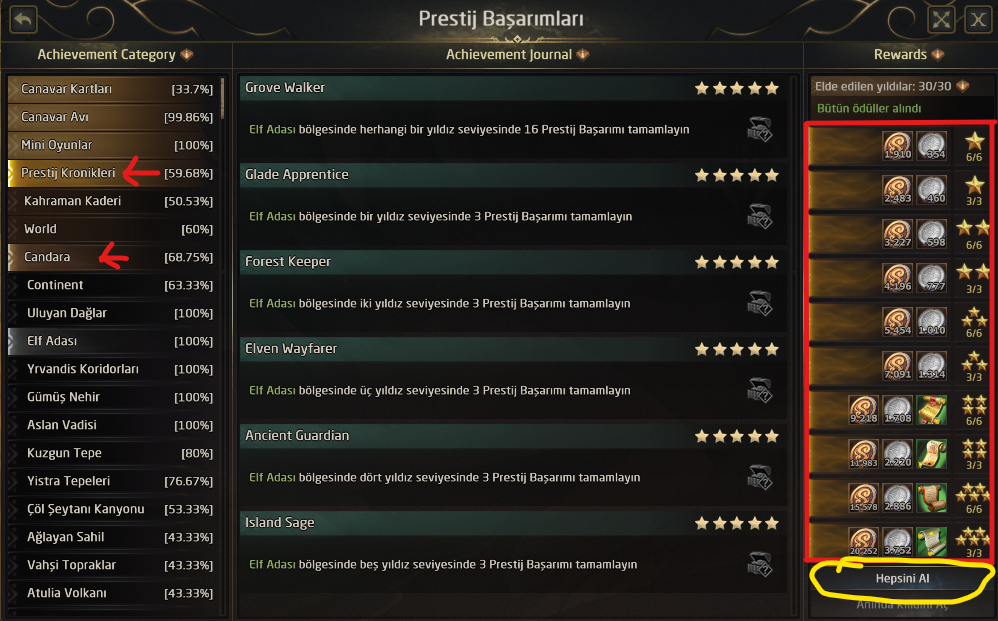The height and width of the screenshot is (621, 998).
Task: Click the bronze token icon showing 1.910
Action: pos(897,144)
